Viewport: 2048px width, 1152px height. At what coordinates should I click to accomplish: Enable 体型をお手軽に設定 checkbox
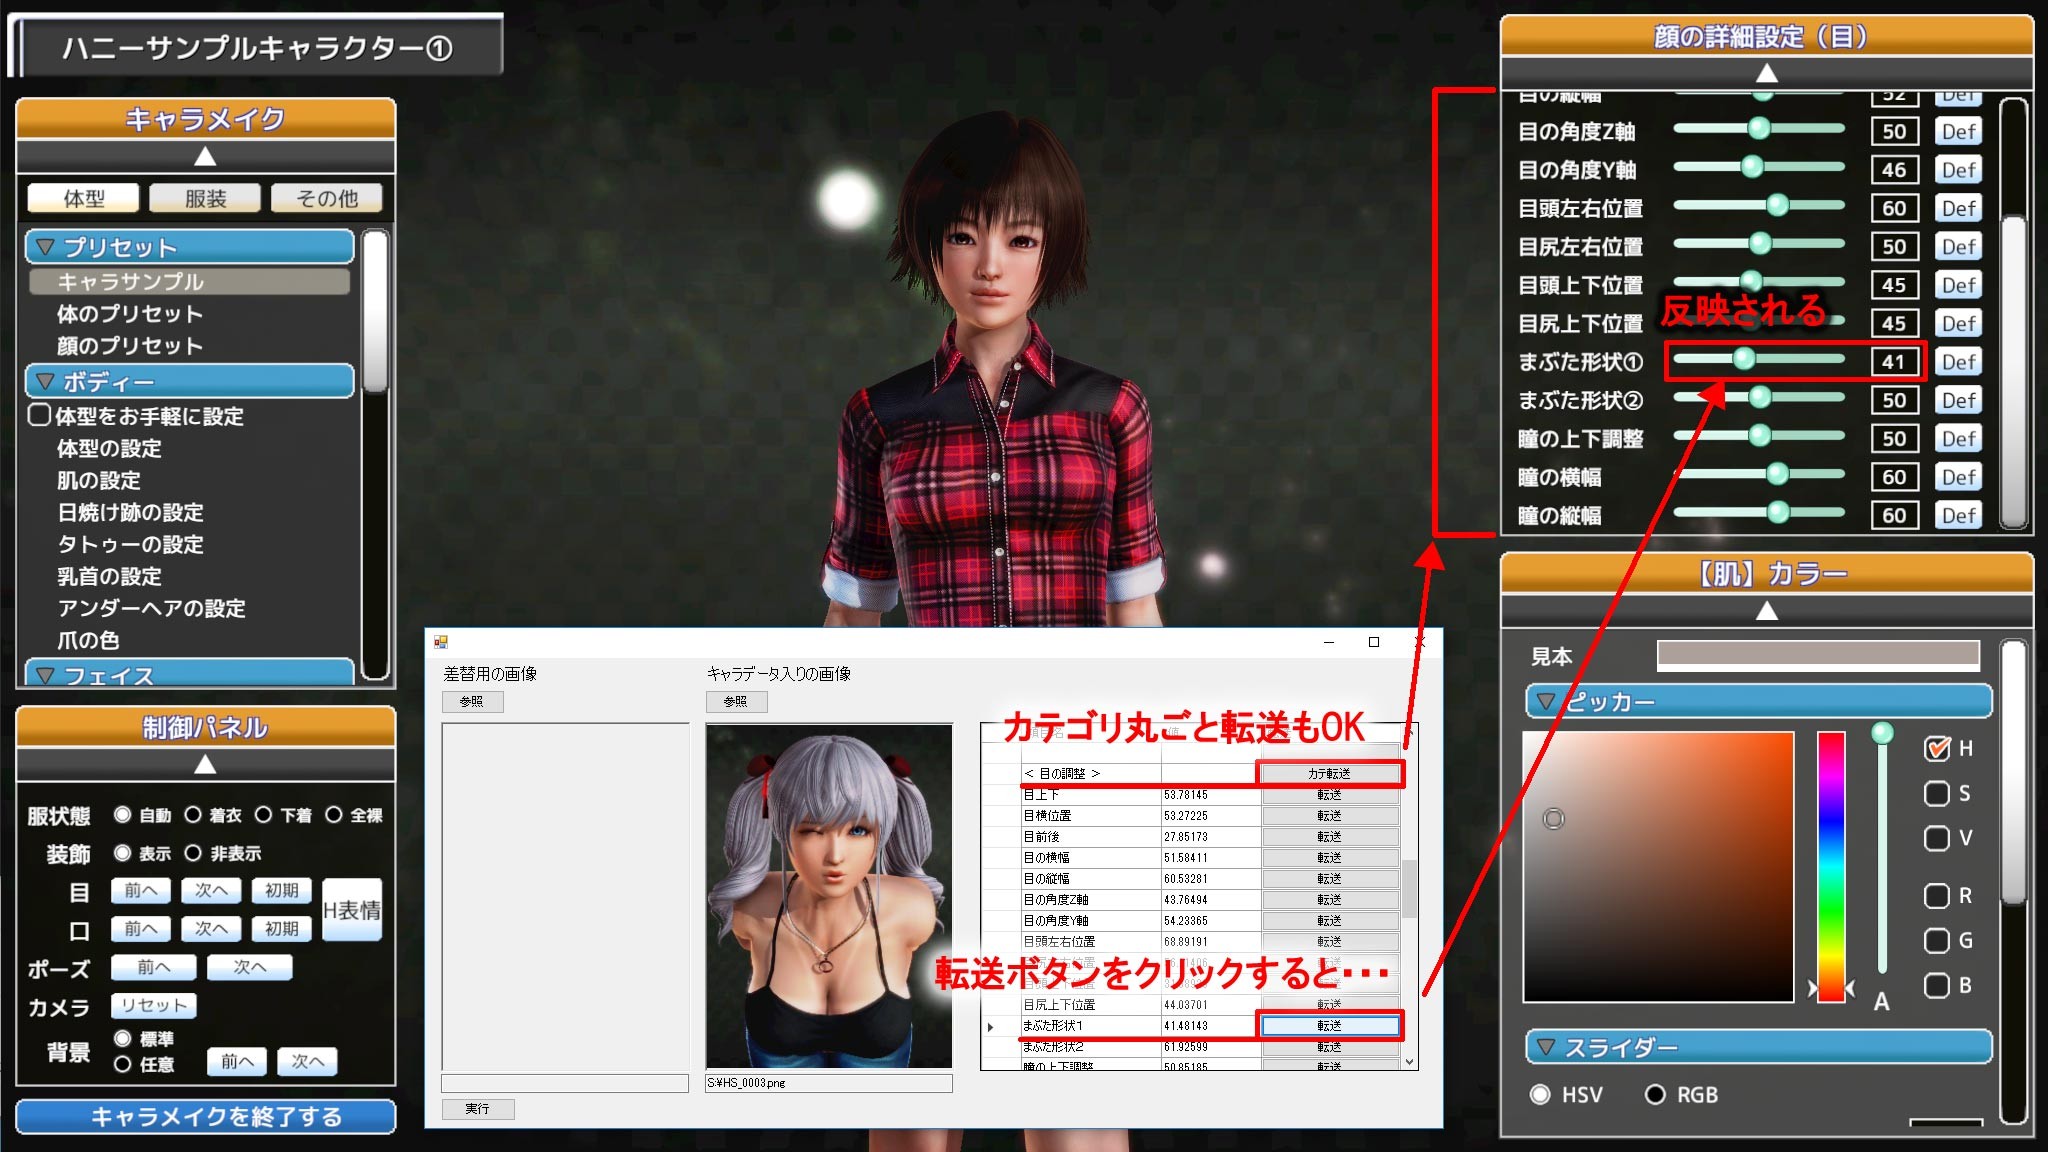39,415
